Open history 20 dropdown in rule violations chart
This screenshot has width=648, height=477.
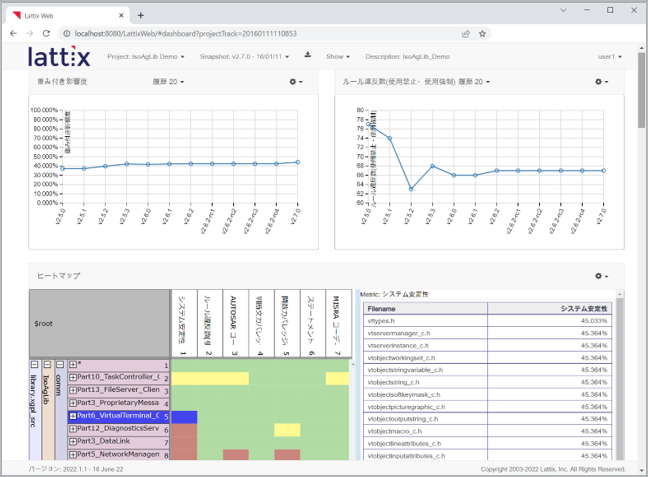474,82
